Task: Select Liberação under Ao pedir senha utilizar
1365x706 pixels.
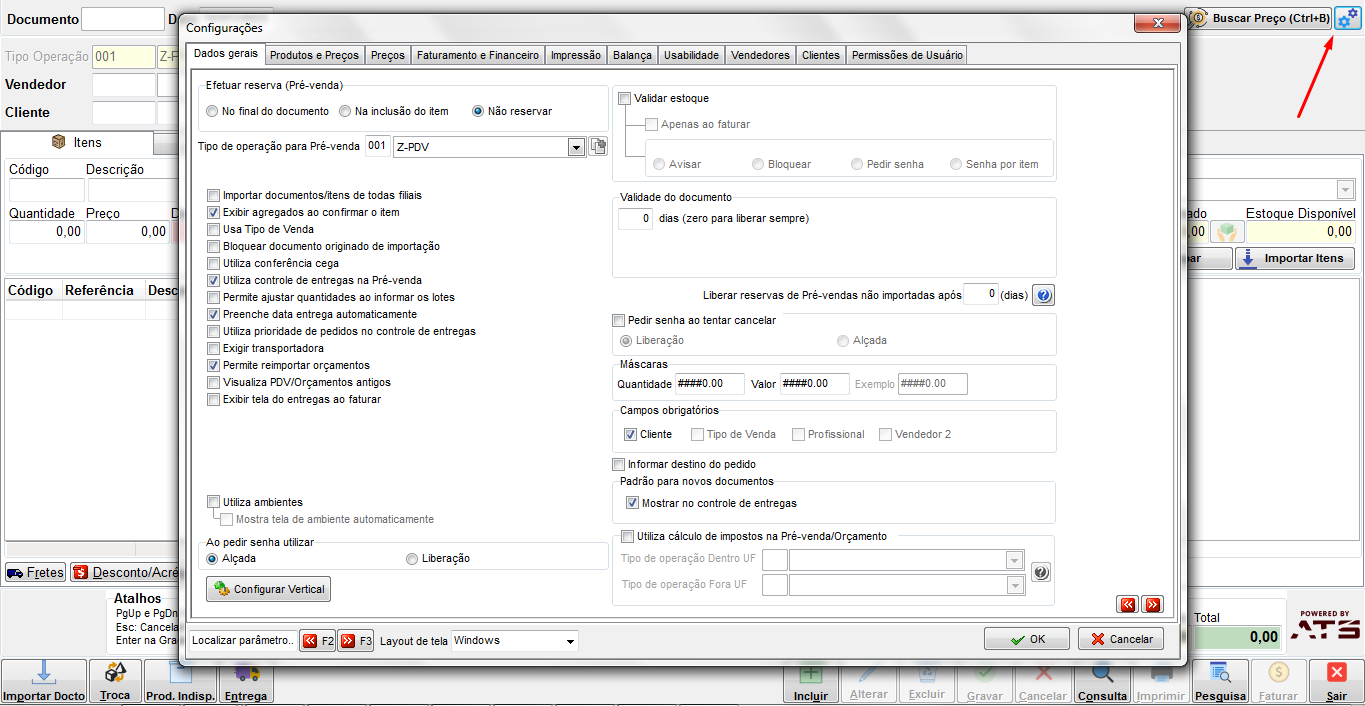Action: click(412, 559)
